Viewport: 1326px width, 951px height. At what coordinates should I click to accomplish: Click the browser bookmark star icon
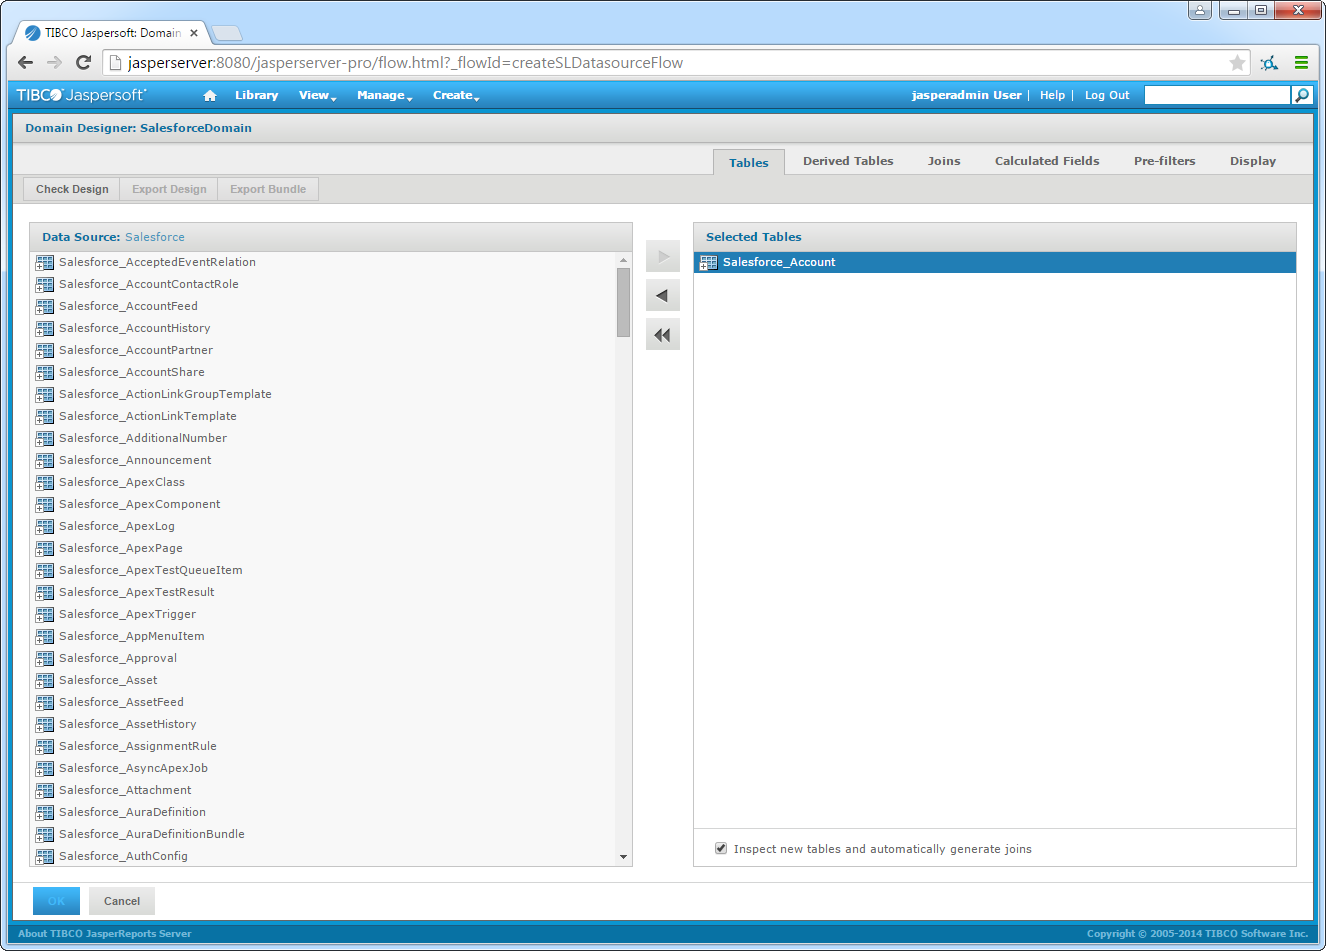click(1237, 63)
